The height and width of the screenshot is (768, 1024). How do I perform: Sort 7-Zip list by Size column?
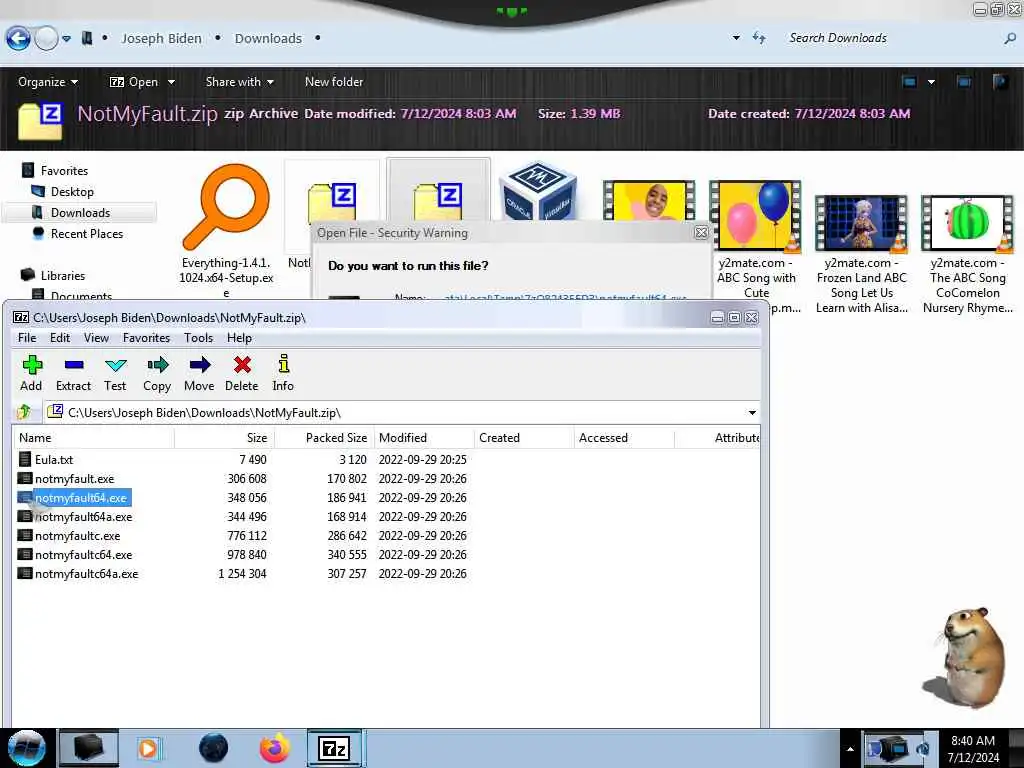(x=225, y=438)
